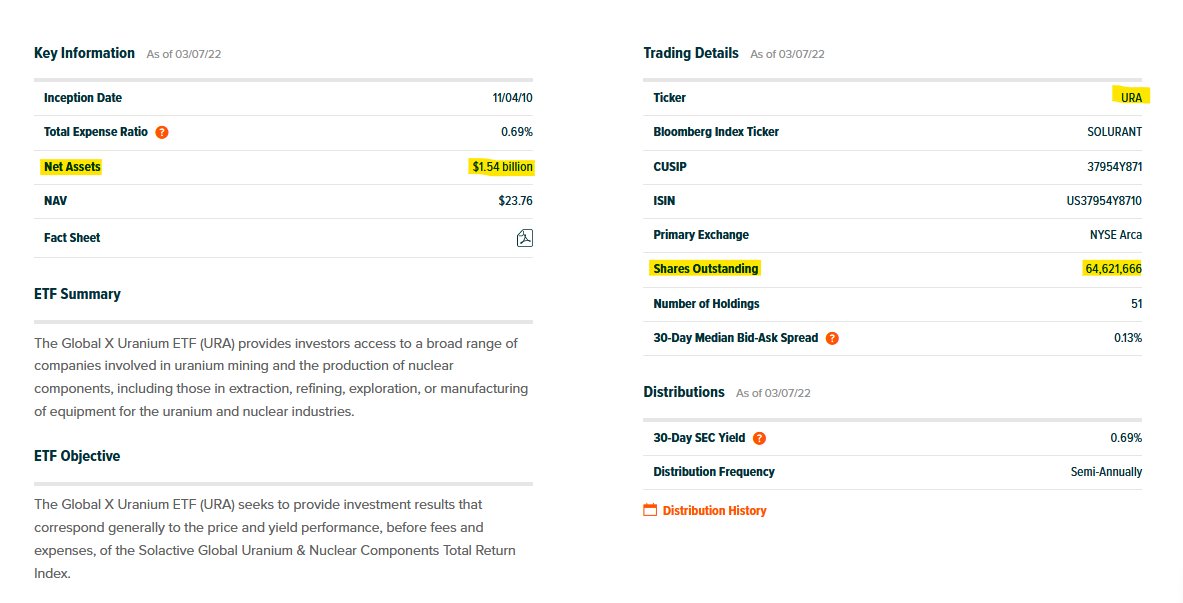Image resolution: width=1183 pixels, height=603 pixels.
Task: Click the US37954Y8710 ISIN value
Action: 1104,201
